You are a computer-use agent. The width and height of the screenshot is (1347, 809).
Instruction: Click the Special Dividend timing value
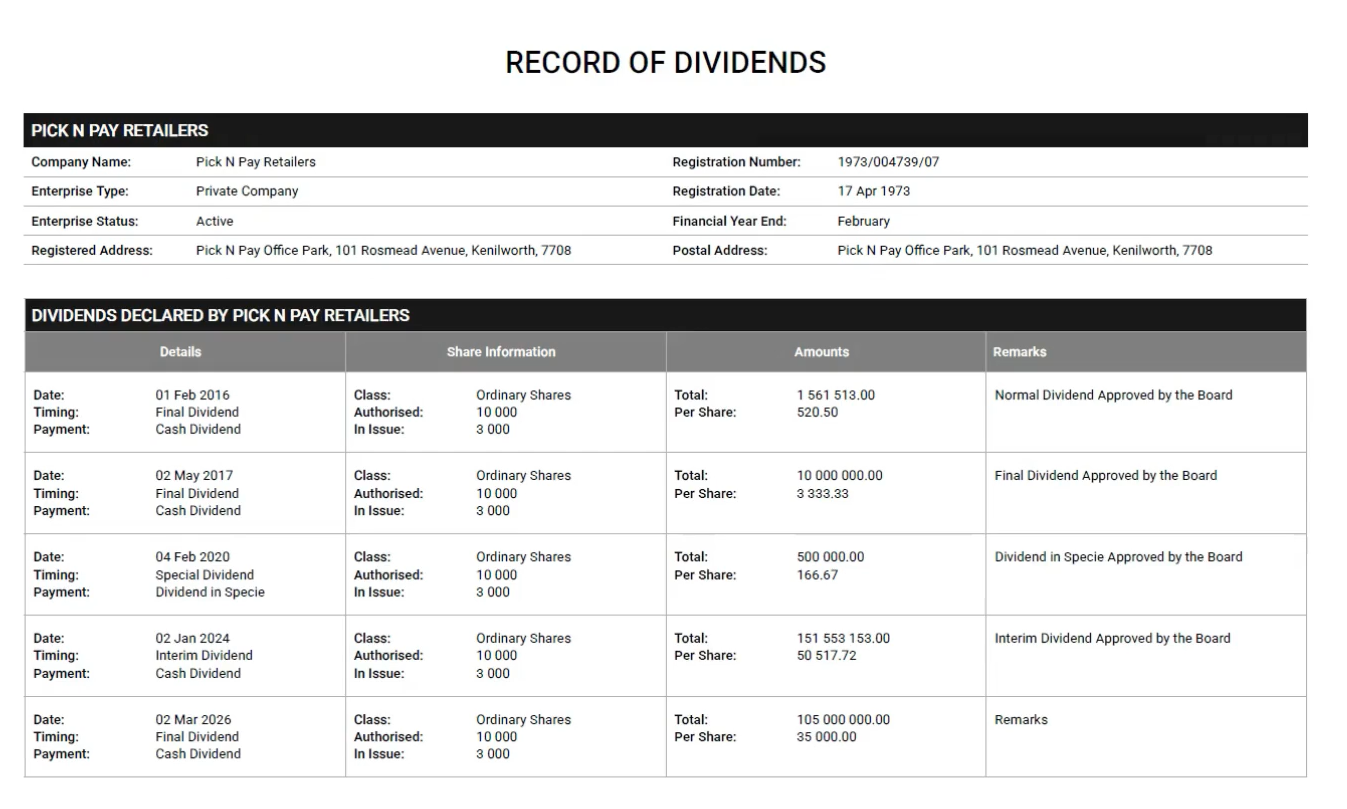205,575
